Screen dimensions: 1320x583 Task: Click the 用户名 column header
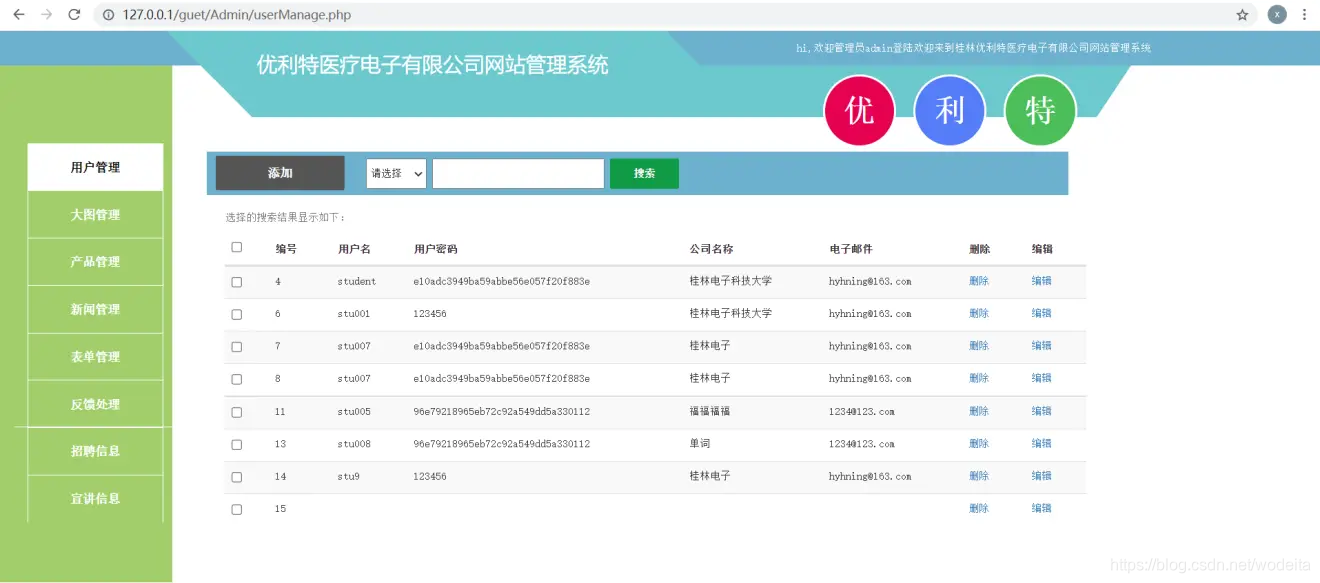tap(354, 249)
